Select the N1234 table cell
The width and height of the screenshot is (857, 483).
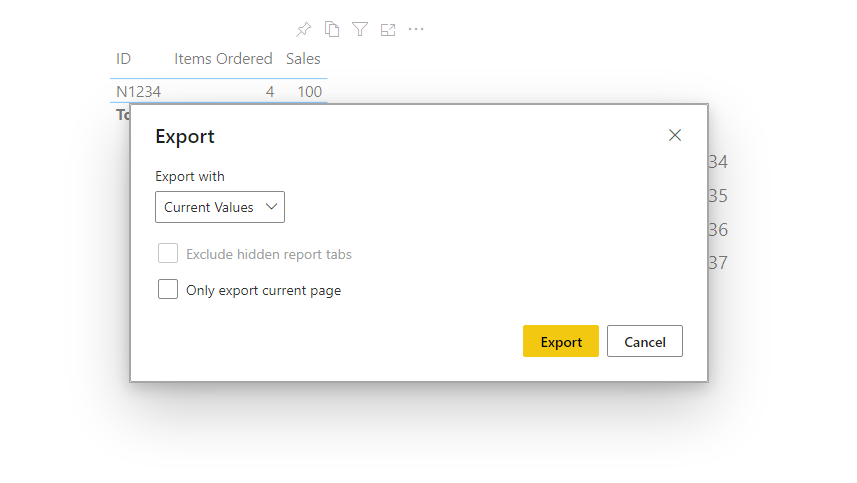[138, 92]
